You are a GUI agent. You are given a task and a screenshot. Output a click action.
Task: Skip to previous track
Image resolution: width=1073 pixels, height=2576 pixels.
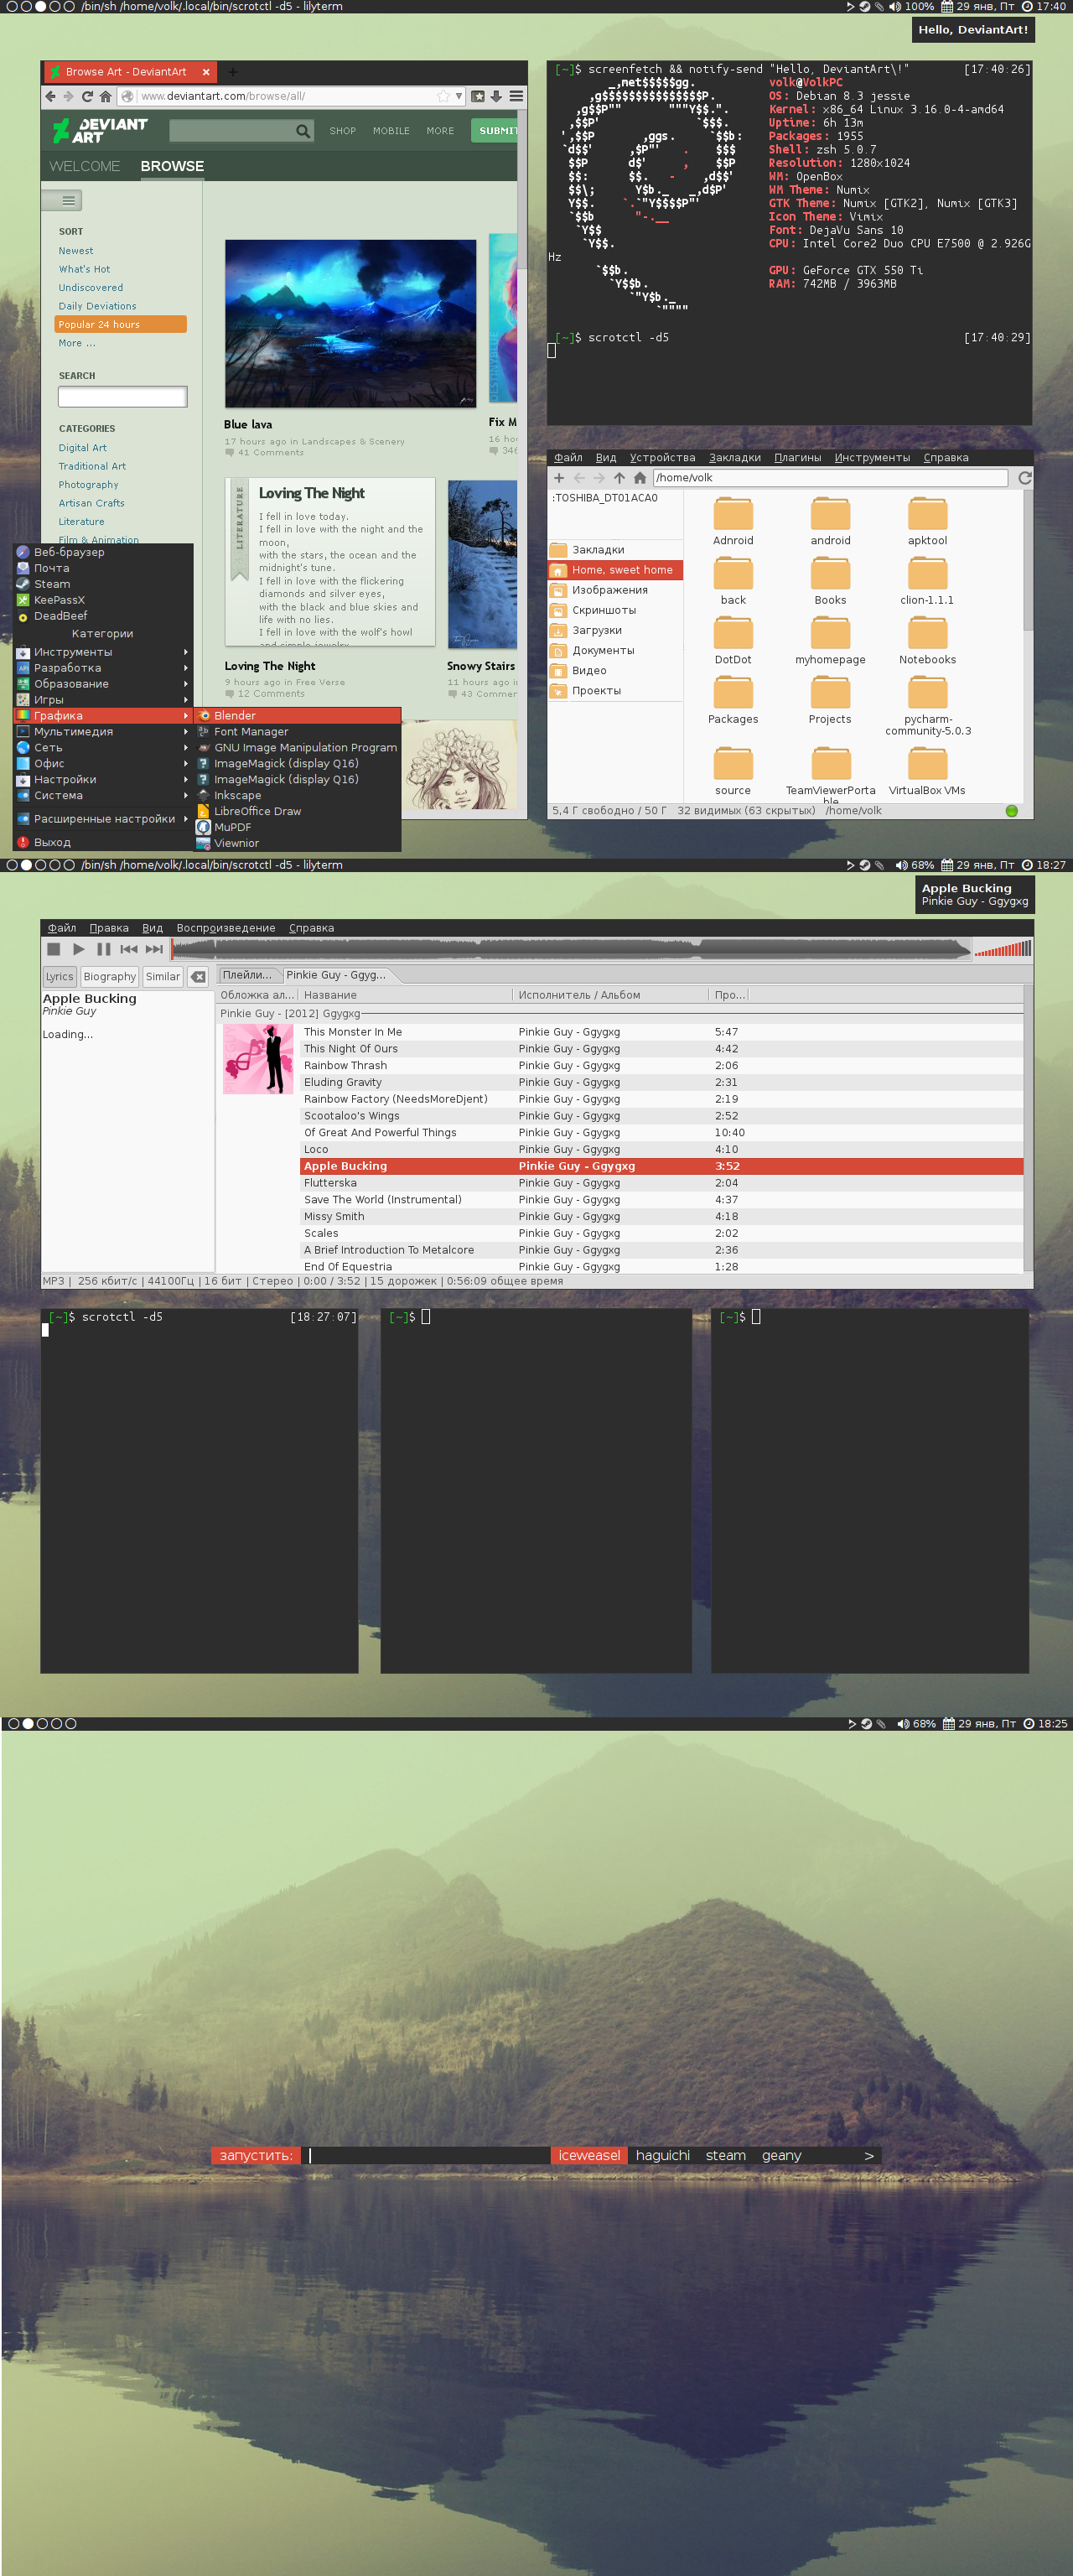[x=129, y=949]
